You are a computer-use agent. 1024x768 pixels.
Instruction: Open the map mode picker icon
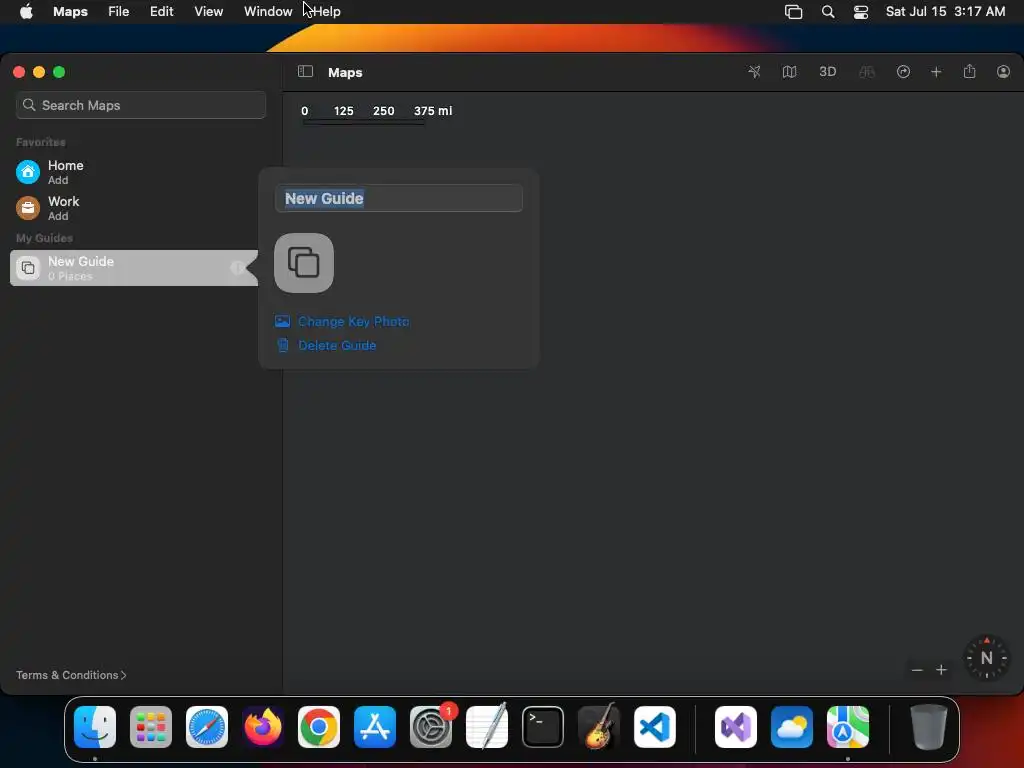(x=789, y=72)
